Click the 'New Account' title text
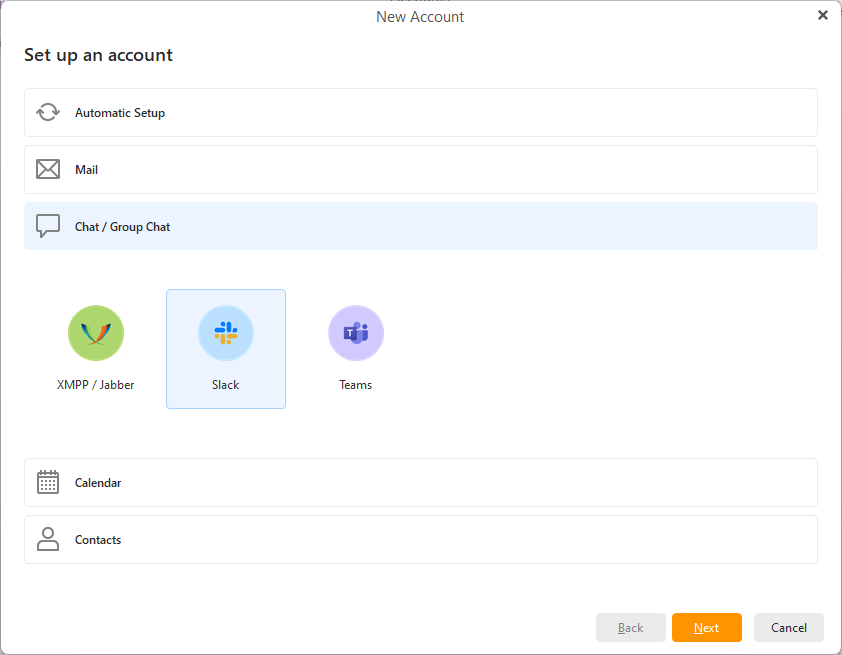 coord(420,17)
